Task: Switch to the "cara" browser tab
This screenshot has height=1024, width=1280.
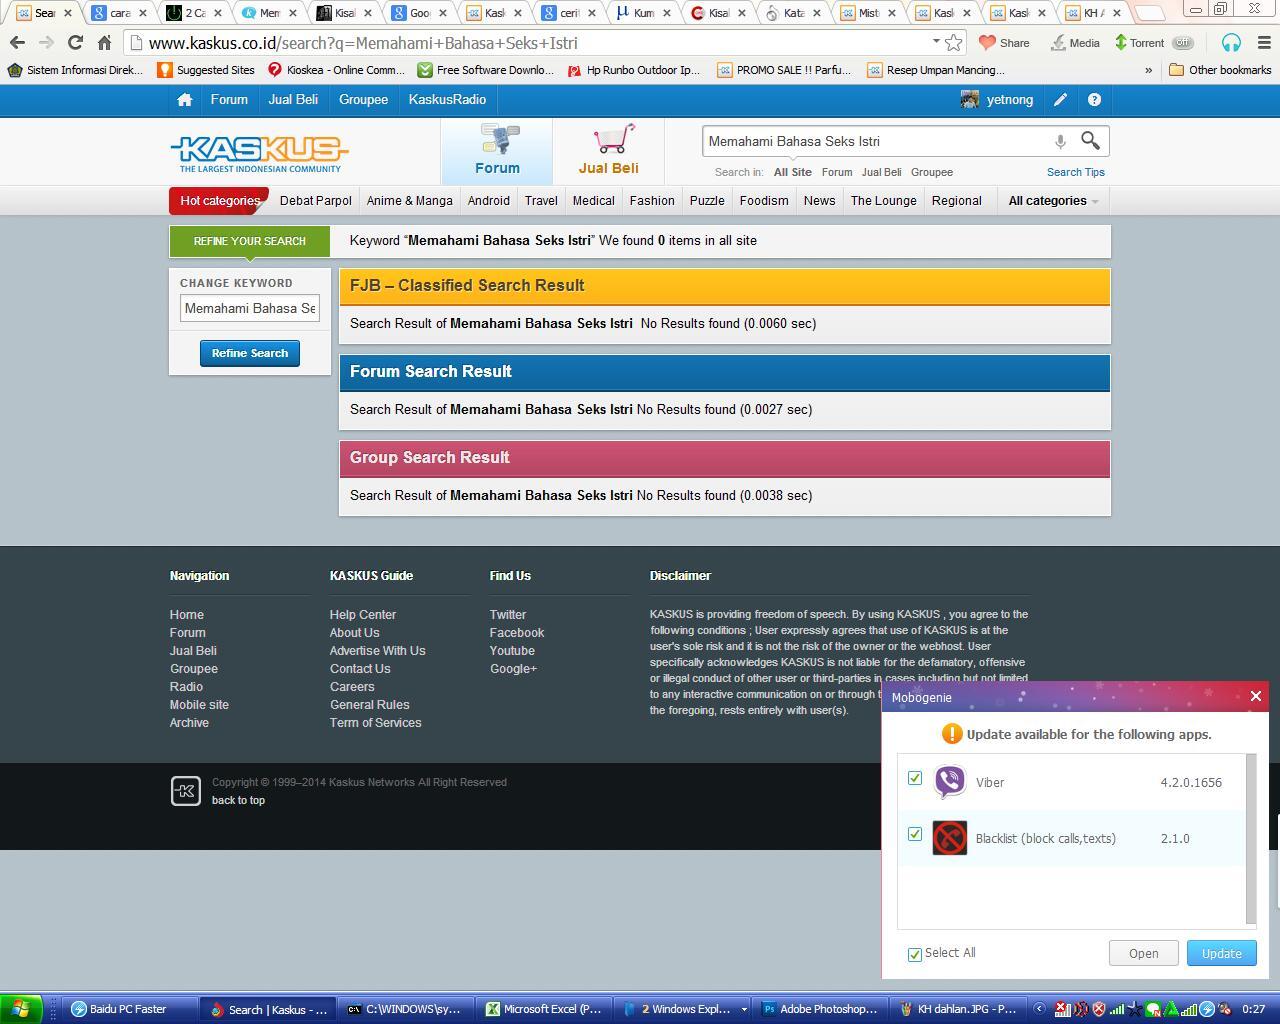Action: pos(119,13)
